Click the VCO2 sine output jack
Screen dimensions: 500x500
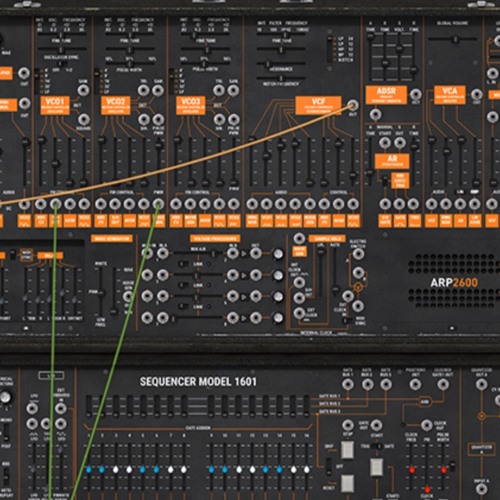[144, 119]
